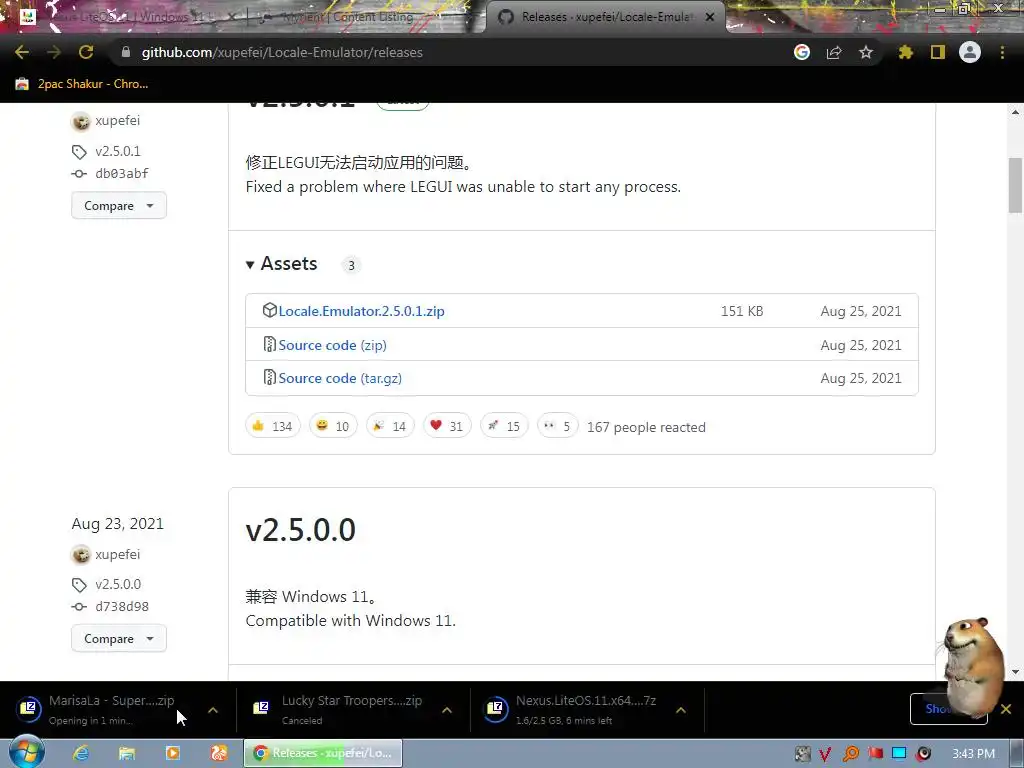1024x768 pixels.
Task: Open the fourth pinned taskbar app icon
Action: click(x=218, y=753)
